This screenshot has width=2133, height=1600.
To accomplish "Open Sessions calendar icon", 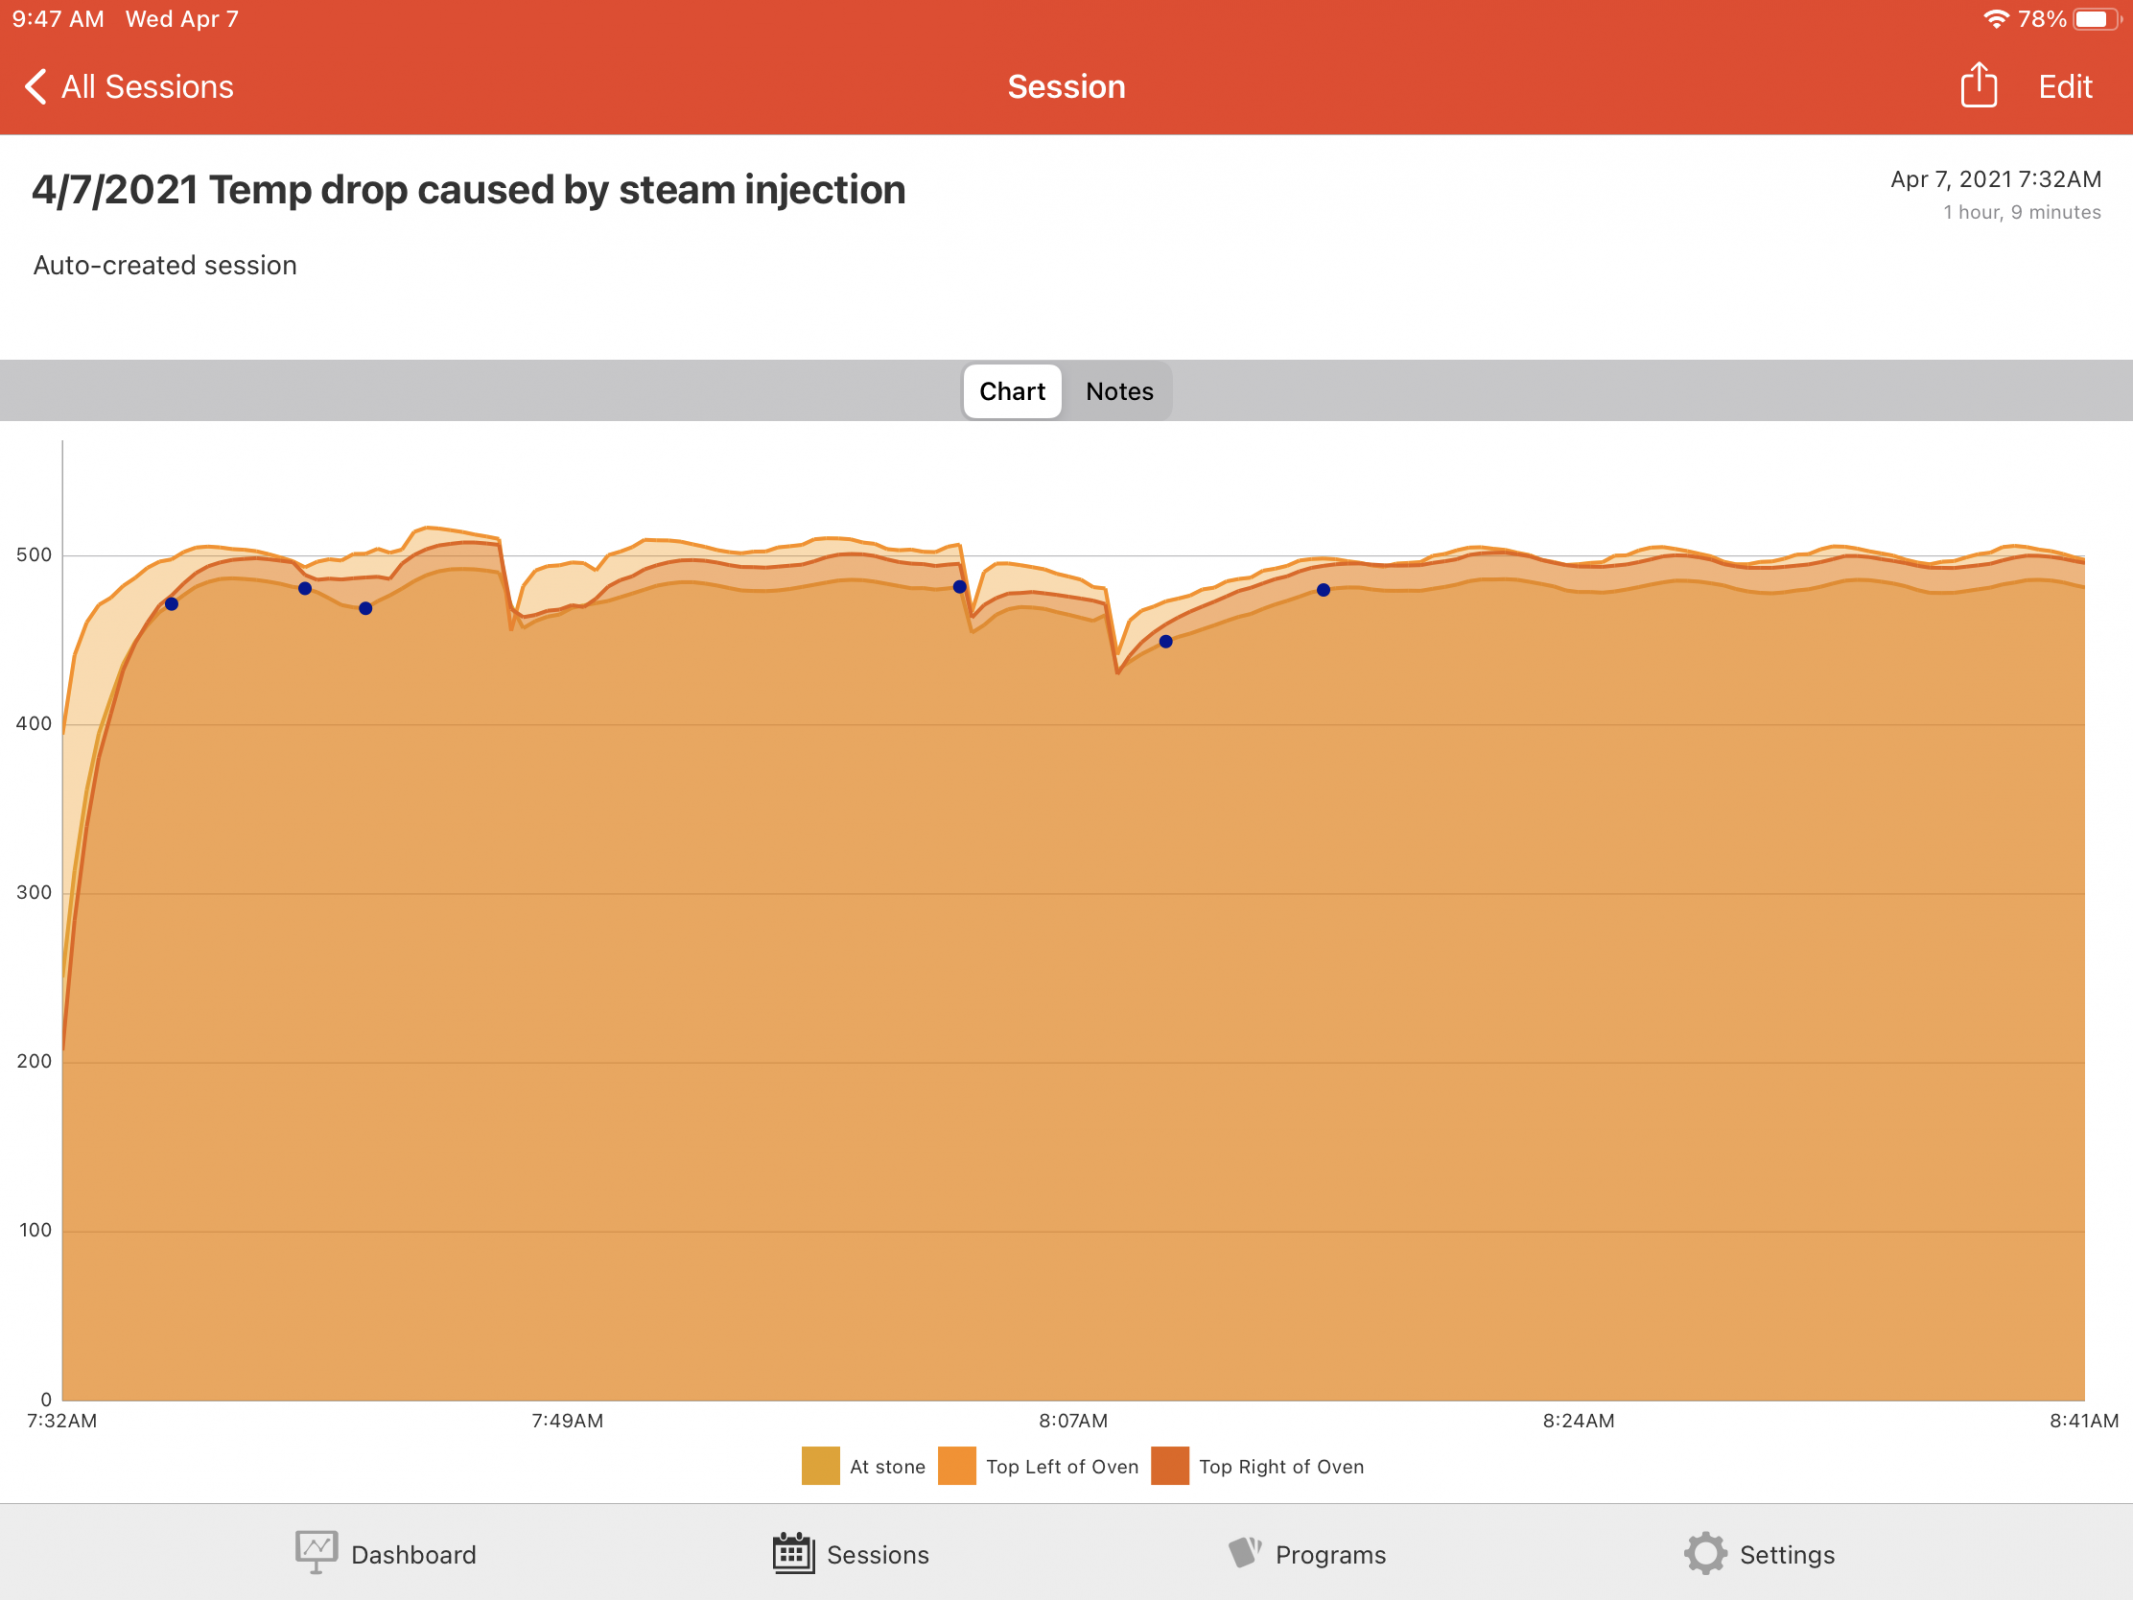I will 793,1553.
